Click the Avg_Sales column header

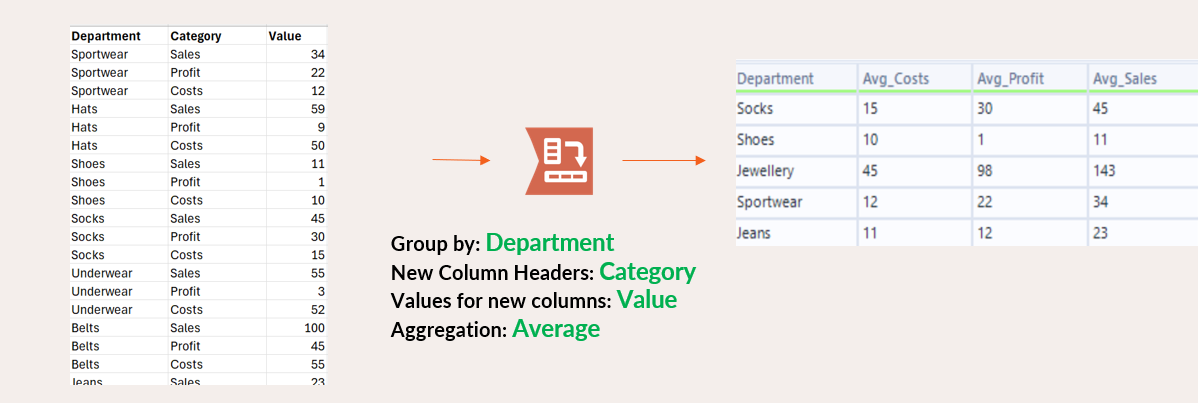click(1125, 78)
